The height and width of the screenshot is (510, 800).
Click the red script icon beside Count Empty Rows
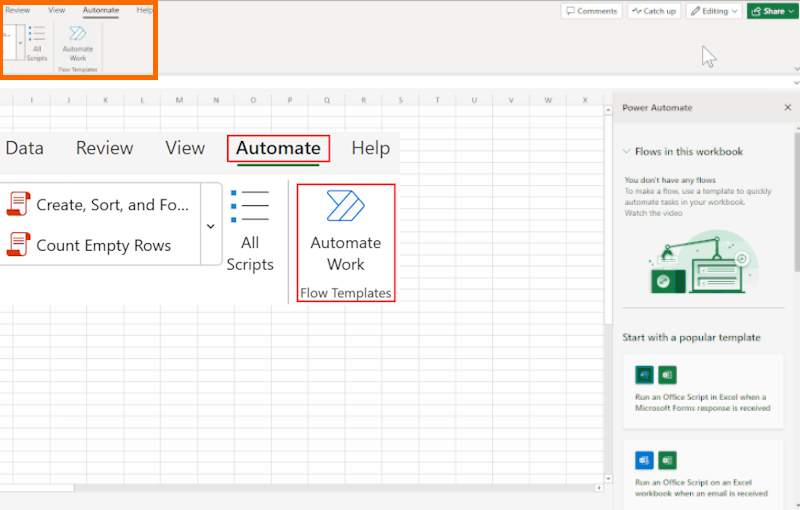pos(18,244)
